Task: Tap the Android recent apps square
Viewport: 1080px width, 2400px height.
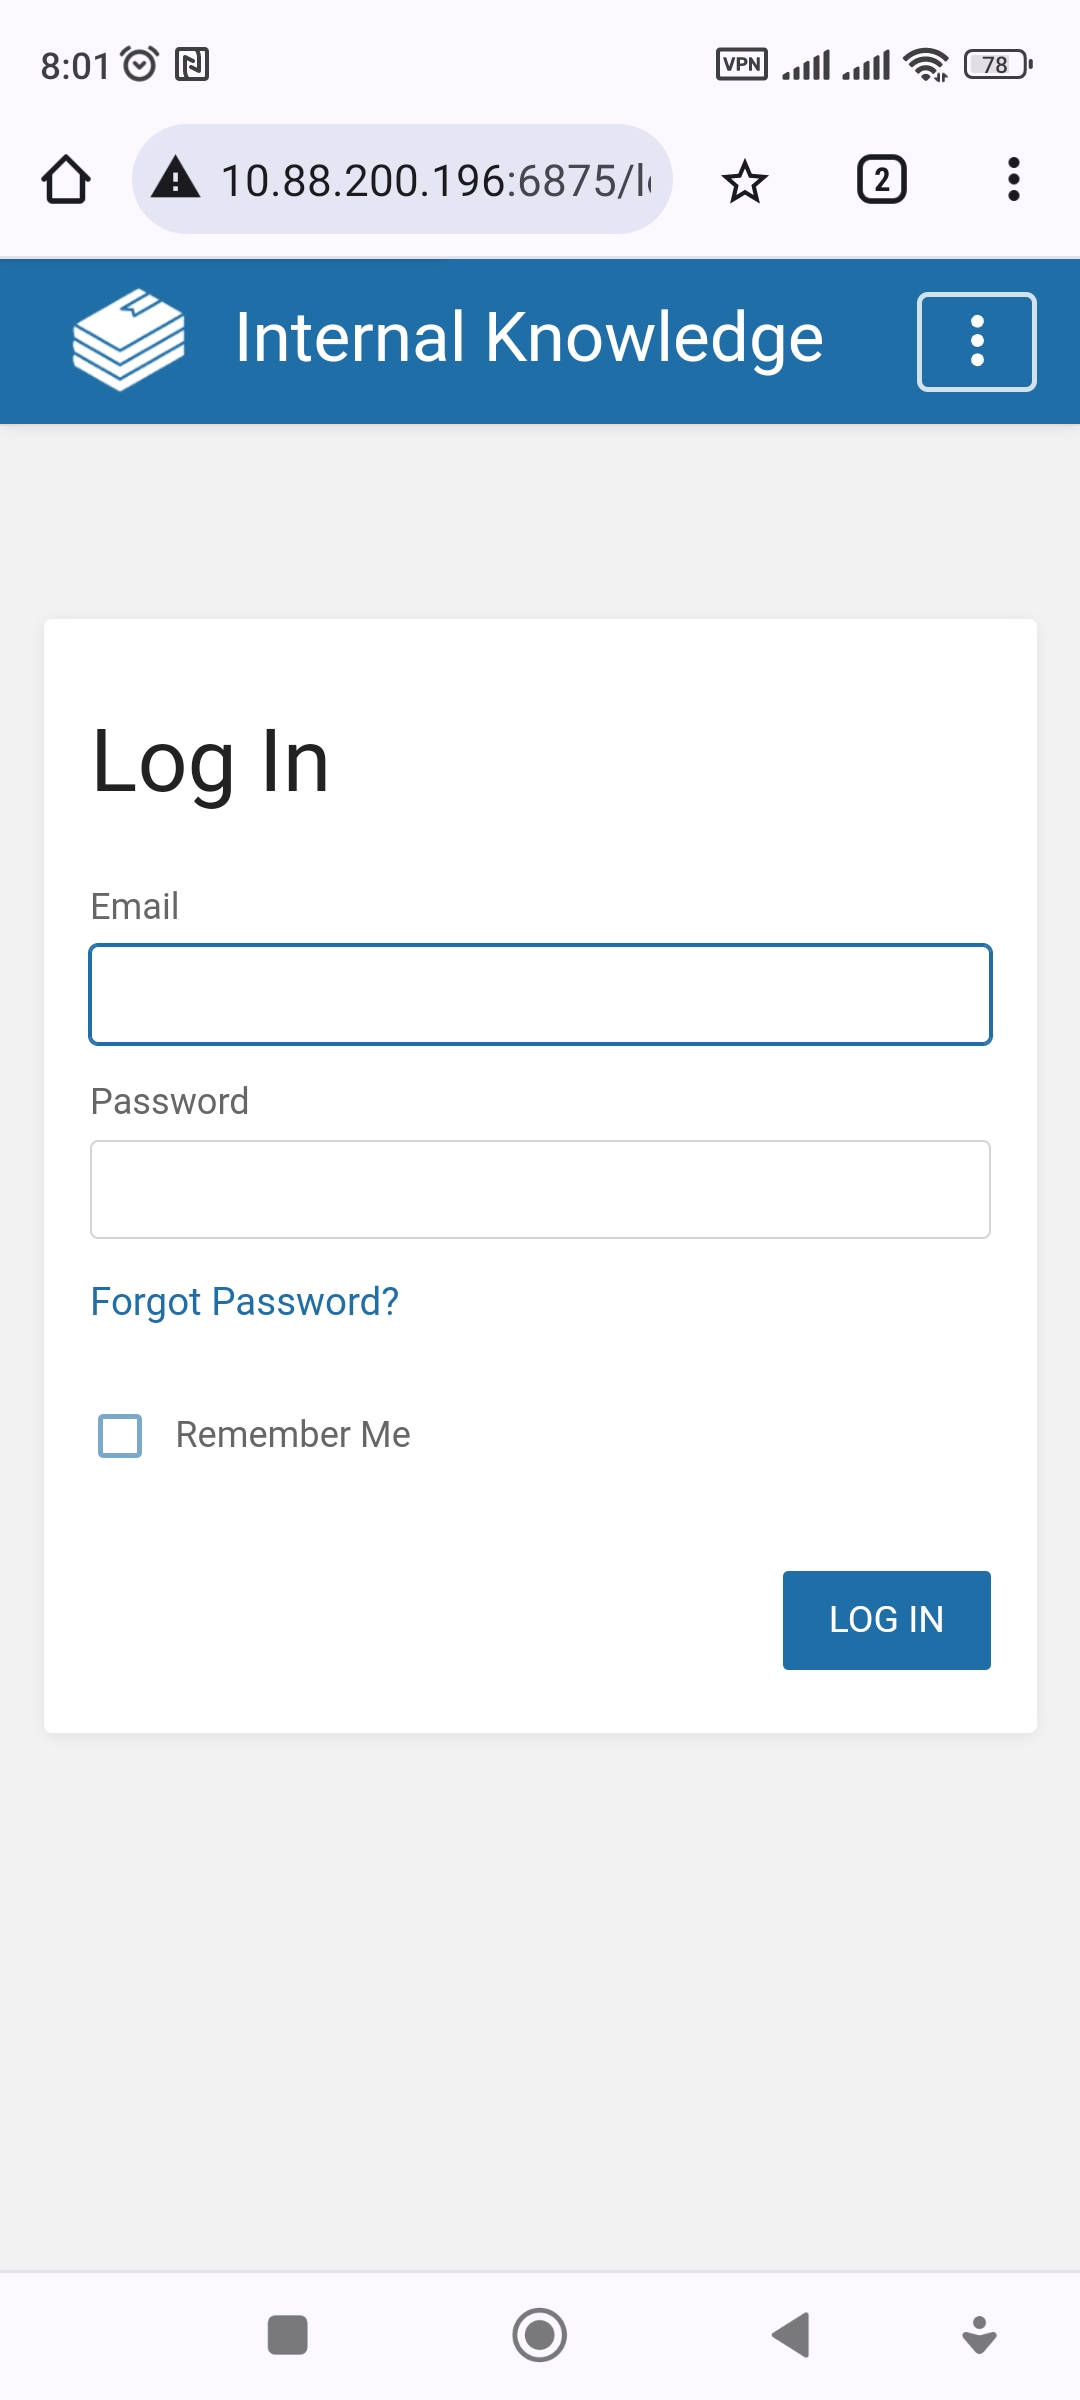Action: [288, 2335]
